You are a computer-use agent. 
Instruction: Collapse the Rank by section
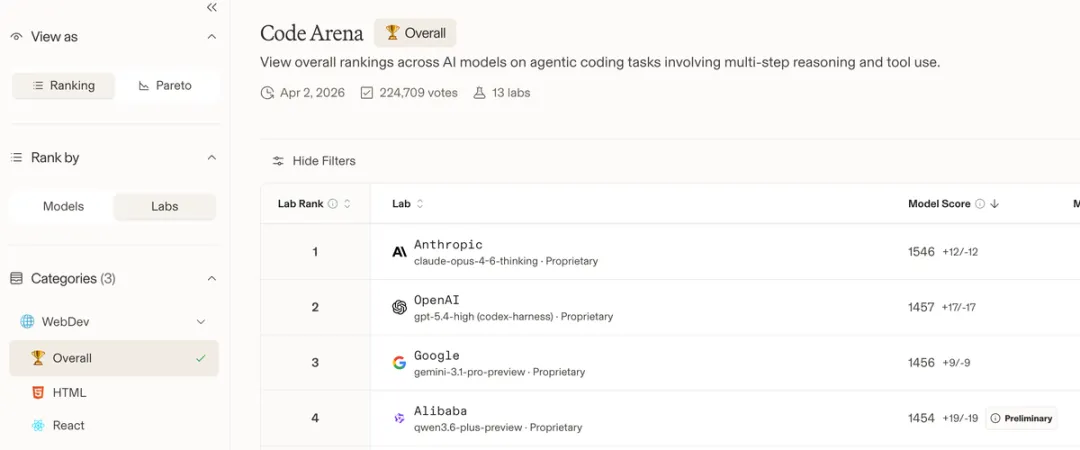[x=211, y=158]
